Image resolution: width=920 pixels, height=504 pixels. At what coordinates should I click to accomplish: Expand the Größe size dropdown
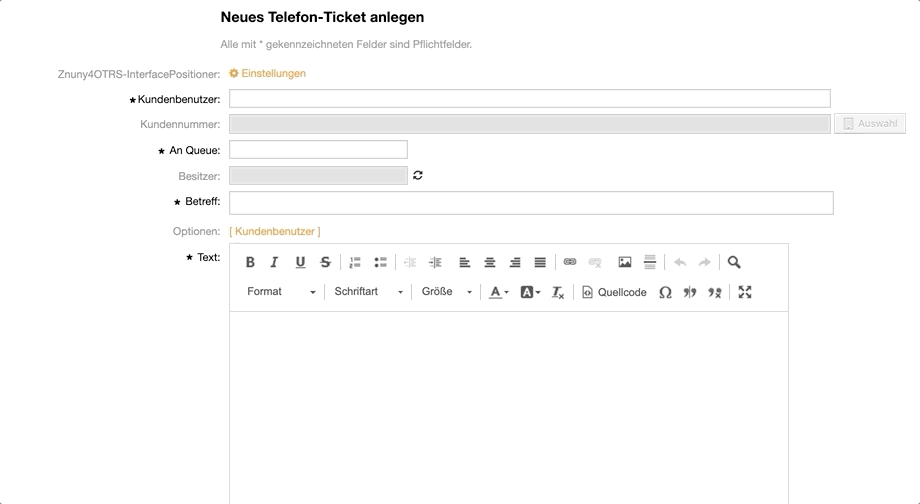tap(447, 292)
